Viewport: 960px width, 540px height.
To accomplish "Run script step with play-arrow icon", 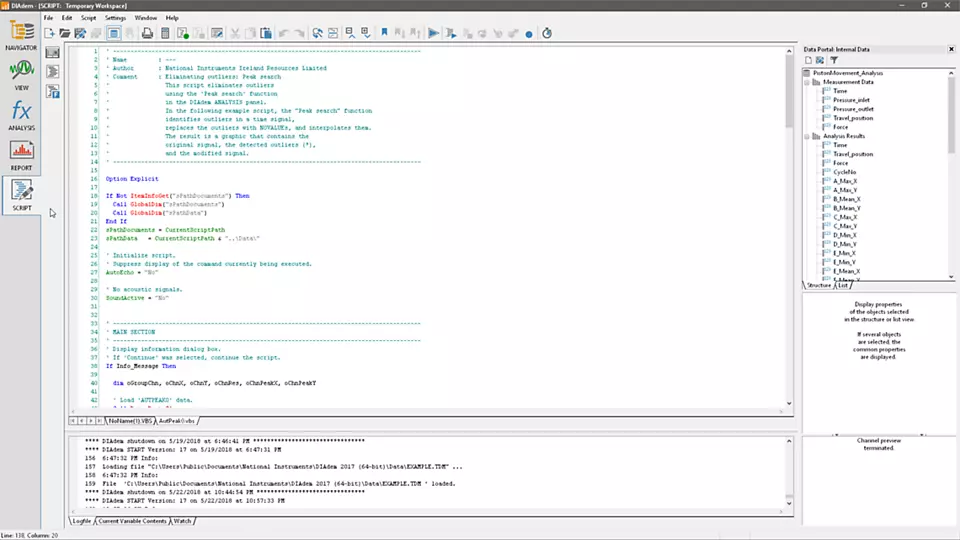I will point(451,33).
